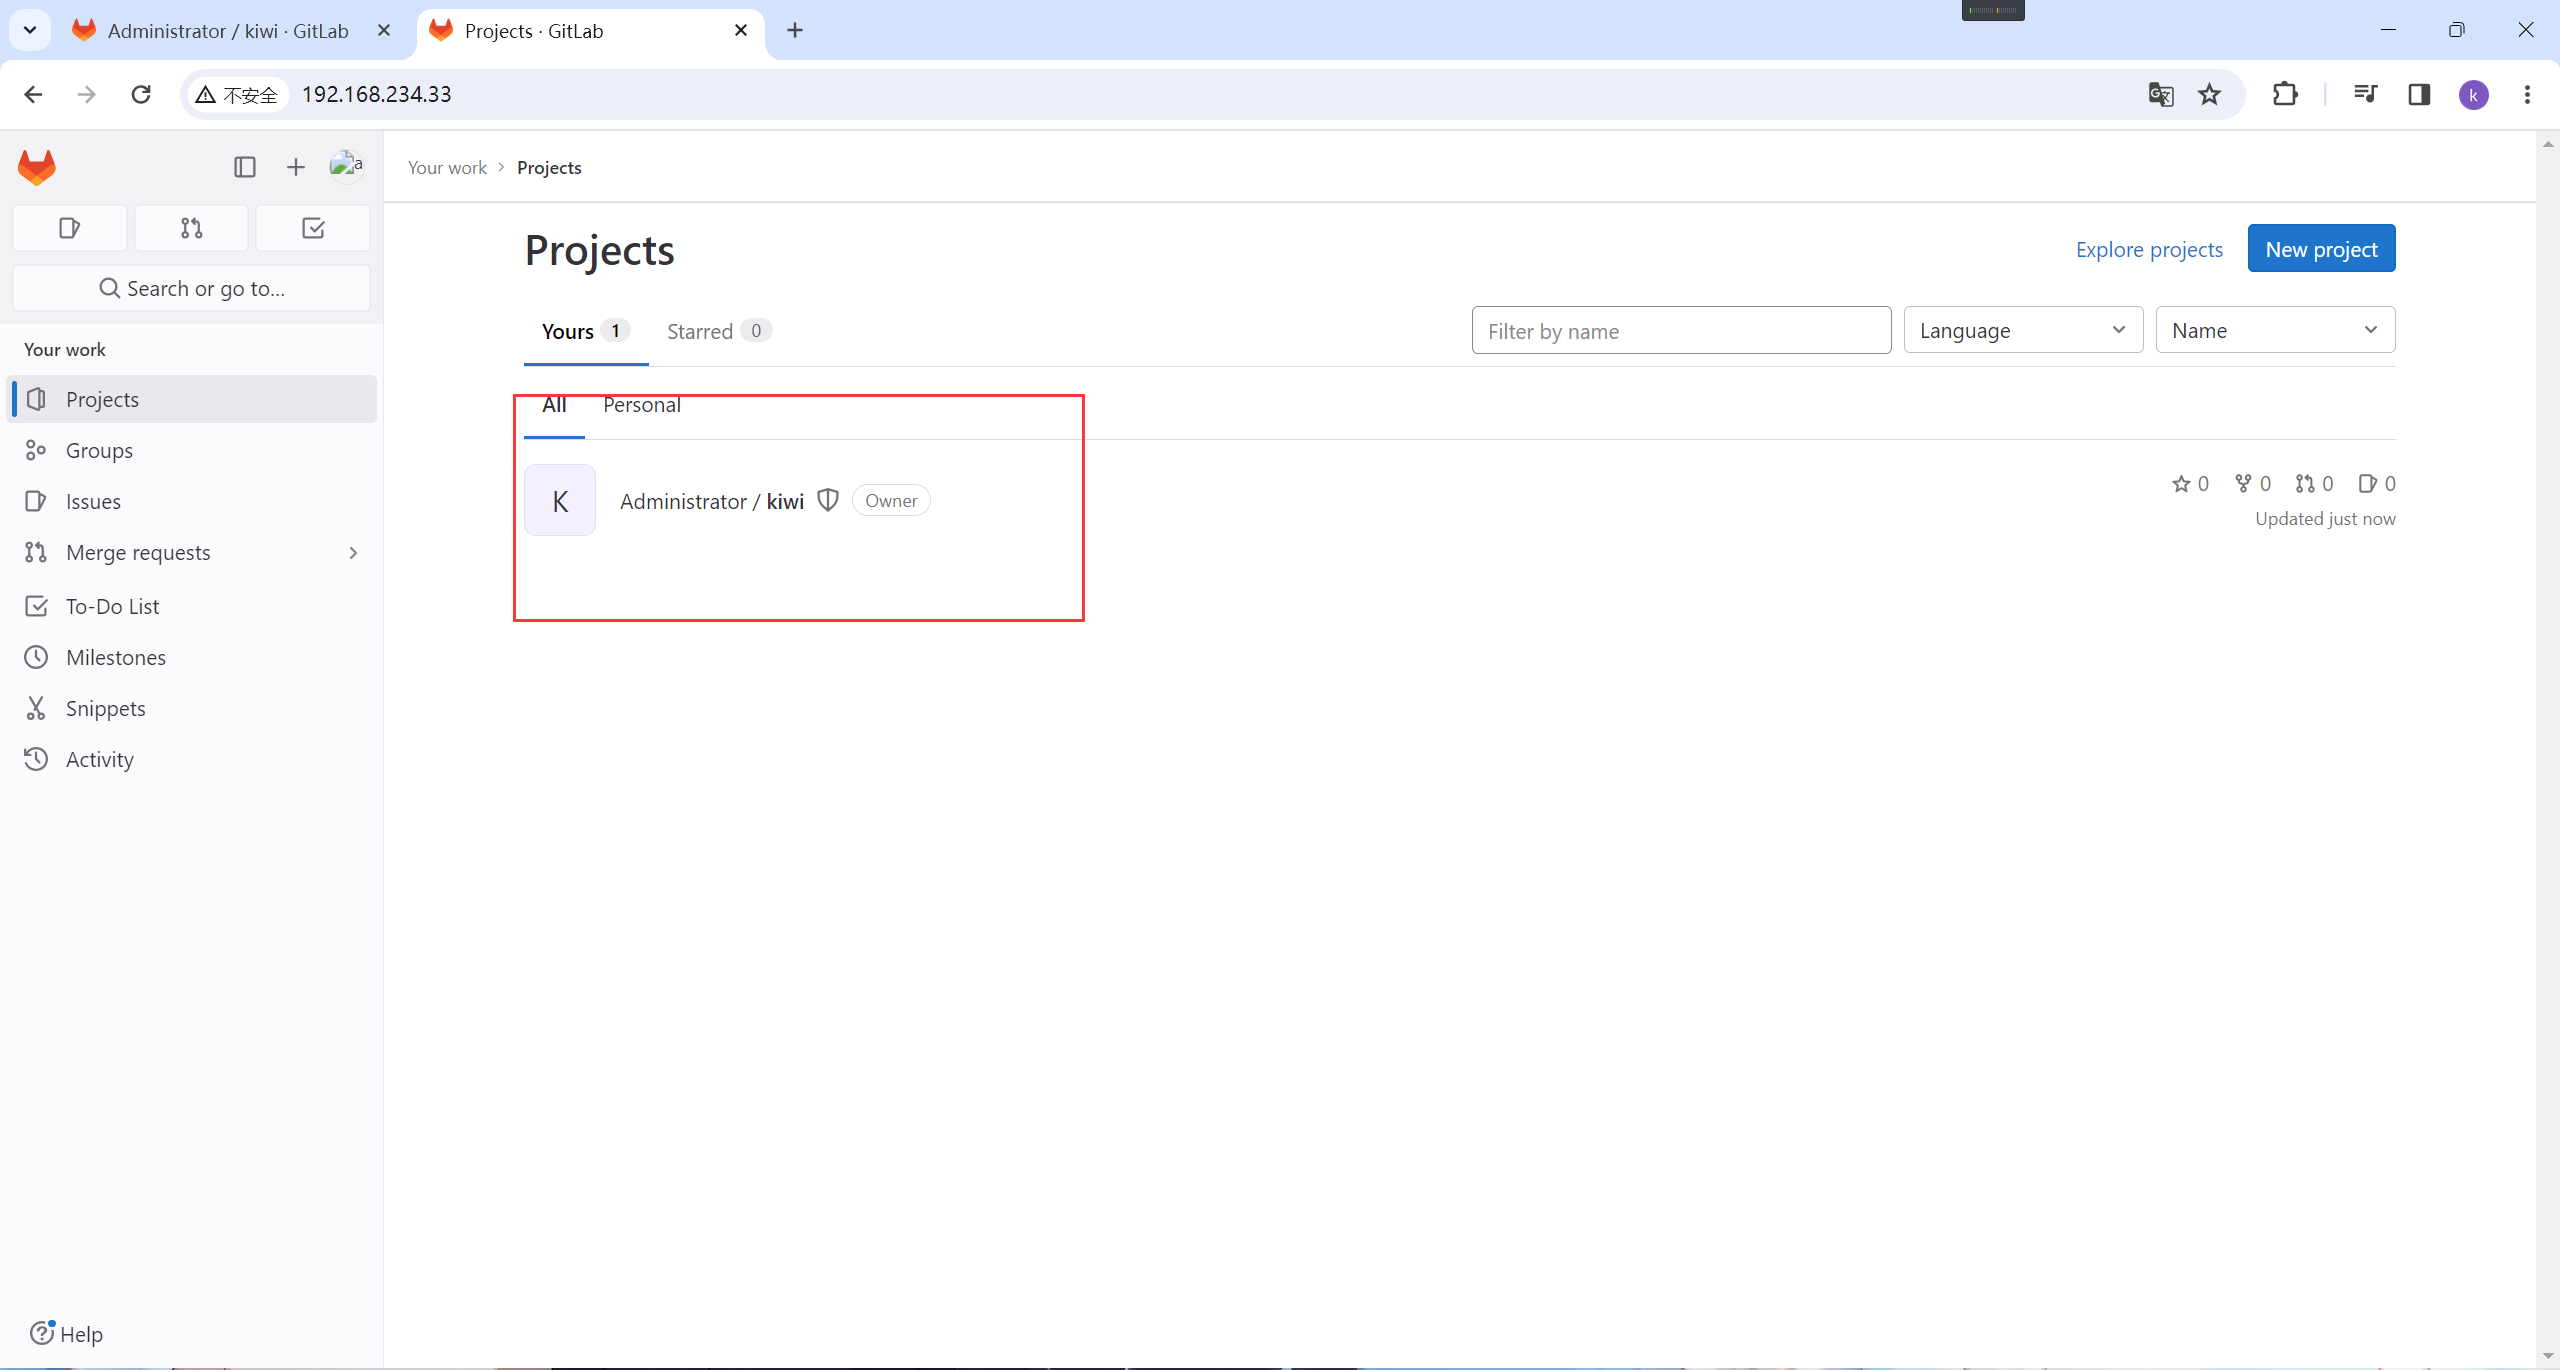Open the create new plus menu
This screenshot has height=1370, width=2560.
[x=295, y=167]
